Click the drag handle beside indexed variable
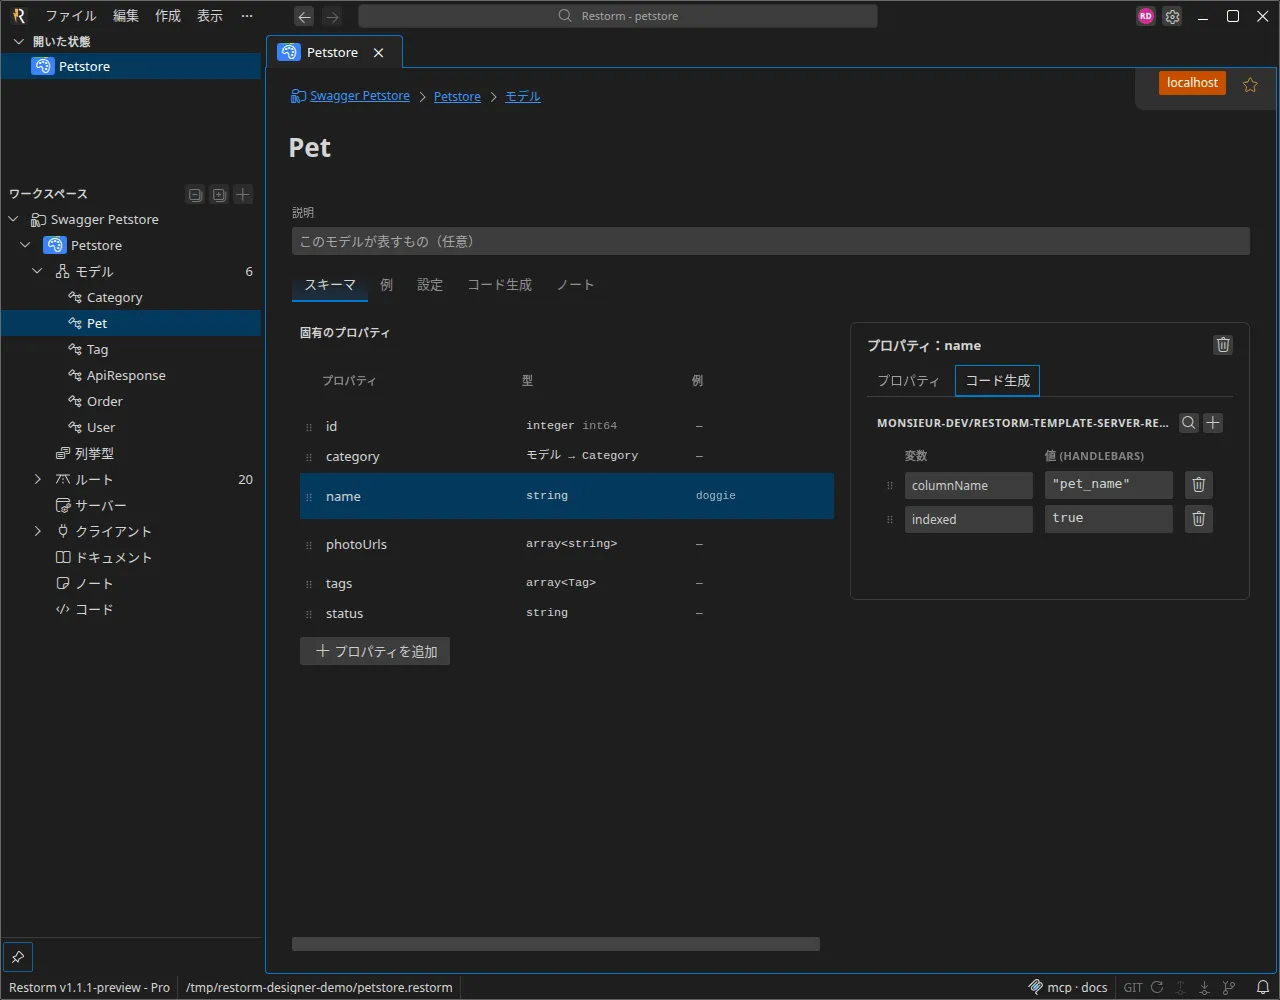Screen dimensions: 1280x1000 click(890, 520)
